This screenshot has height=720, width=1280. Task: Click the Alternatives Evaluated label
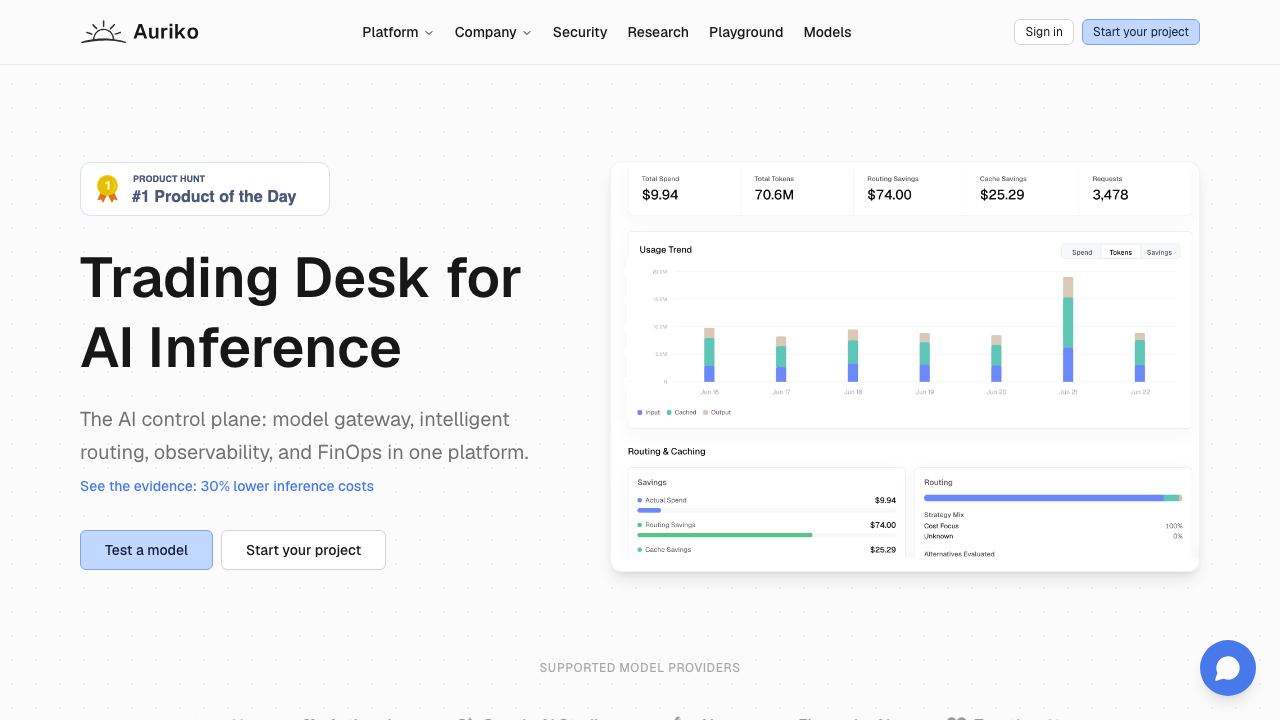click(x=959, y=554)
